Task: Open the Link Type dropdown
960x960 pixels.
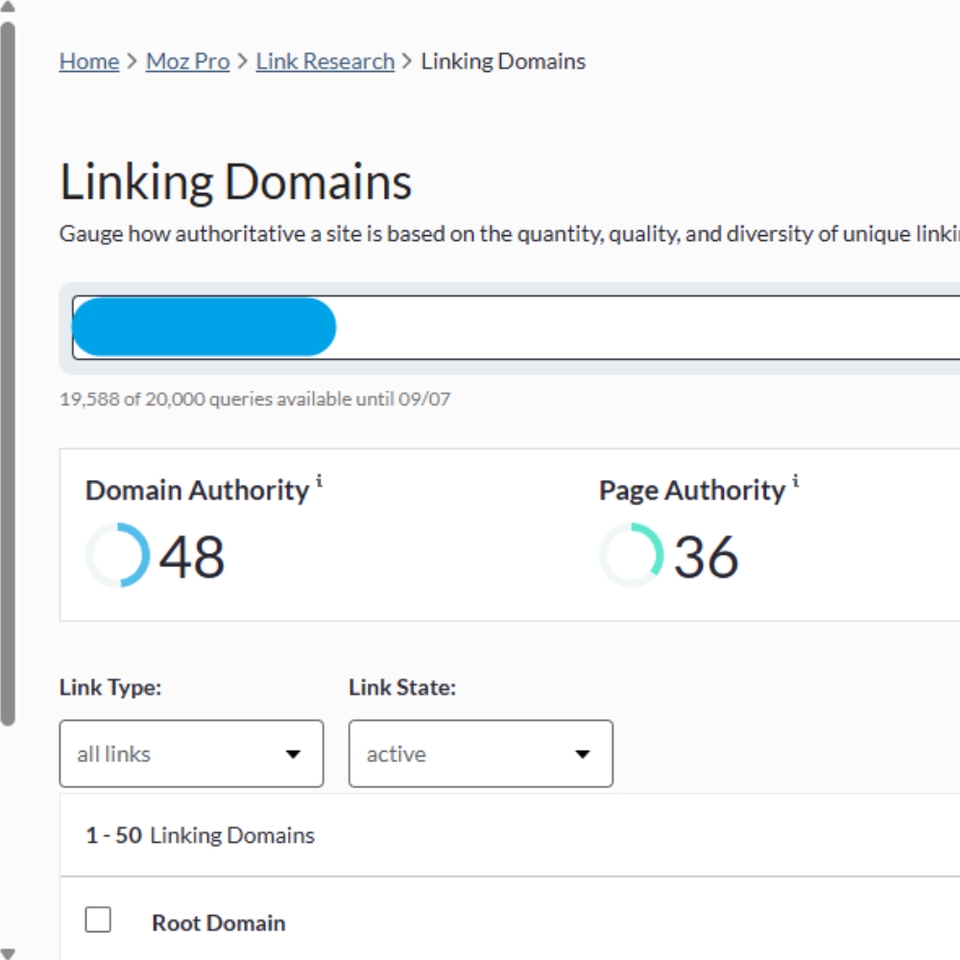Action: tap(191, 754)
